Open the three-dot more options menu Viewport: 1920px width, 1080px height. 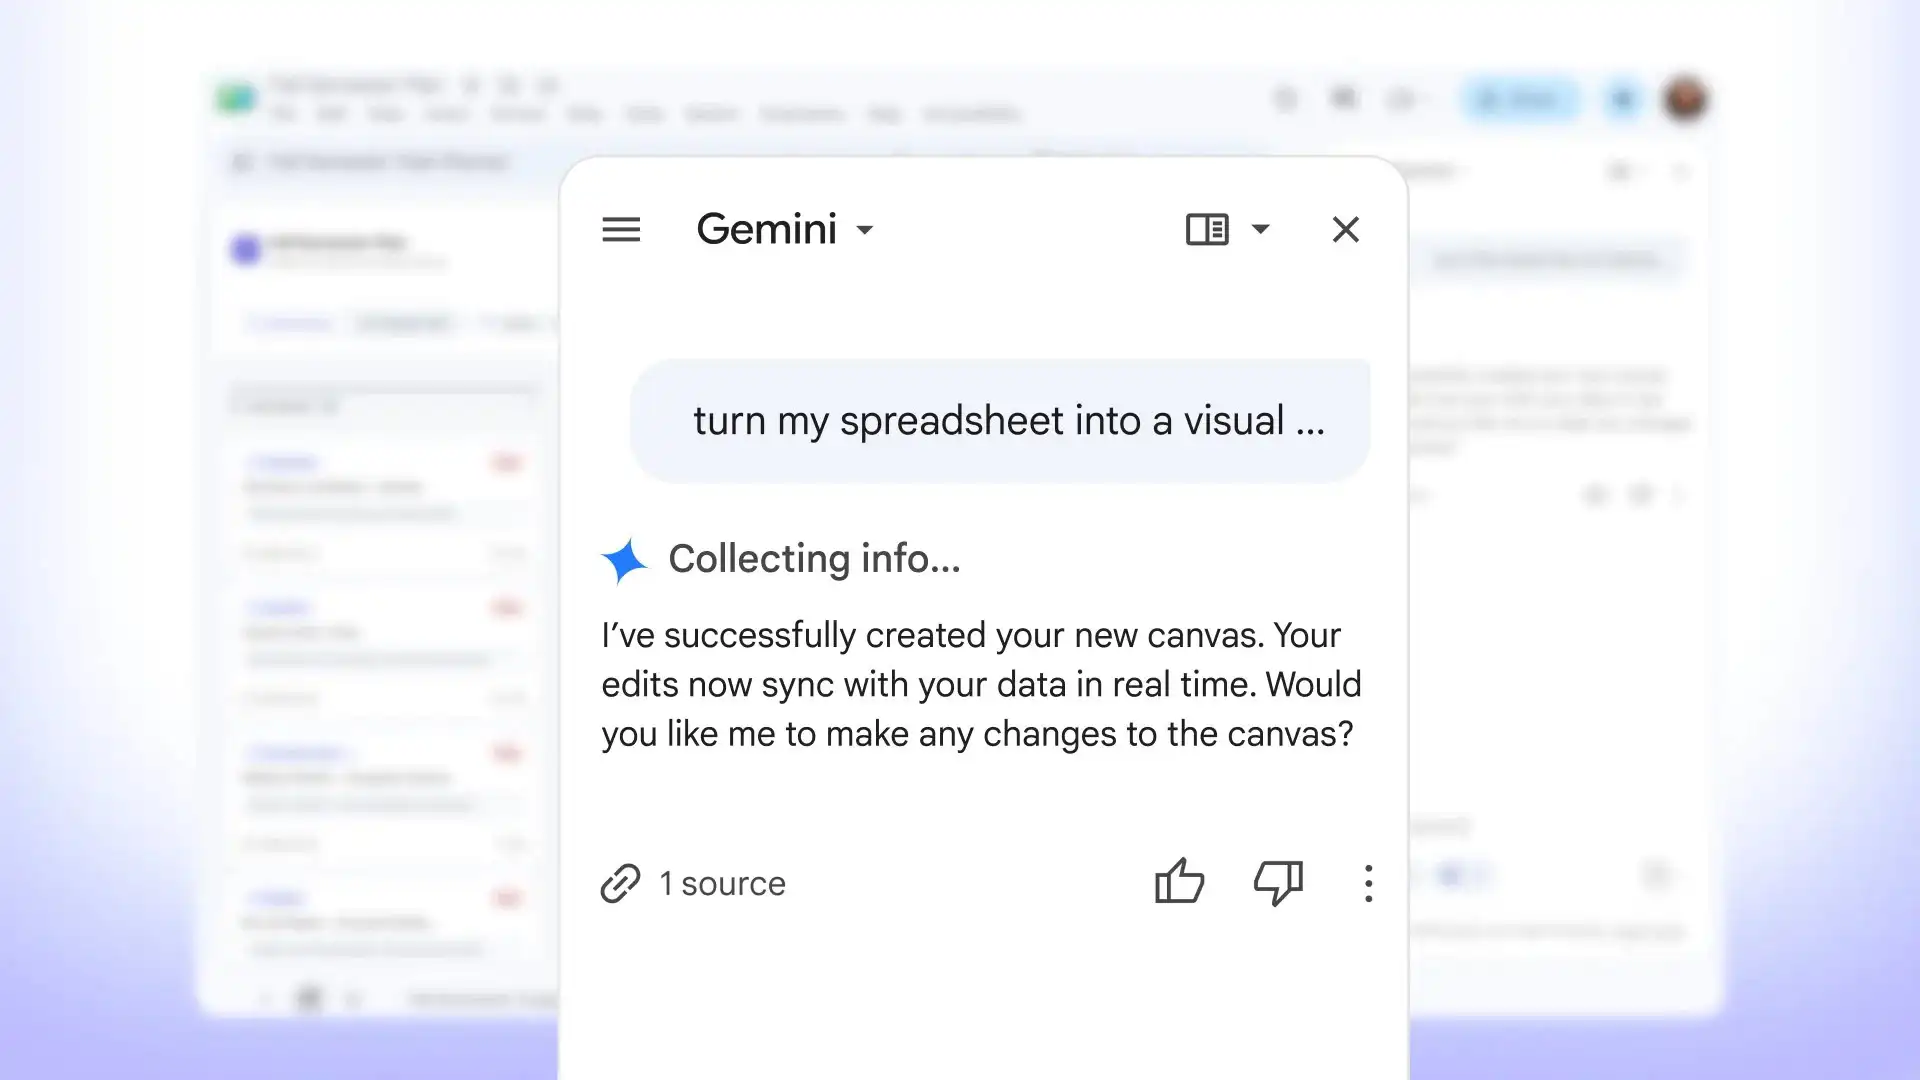[x=1369, y=884]
